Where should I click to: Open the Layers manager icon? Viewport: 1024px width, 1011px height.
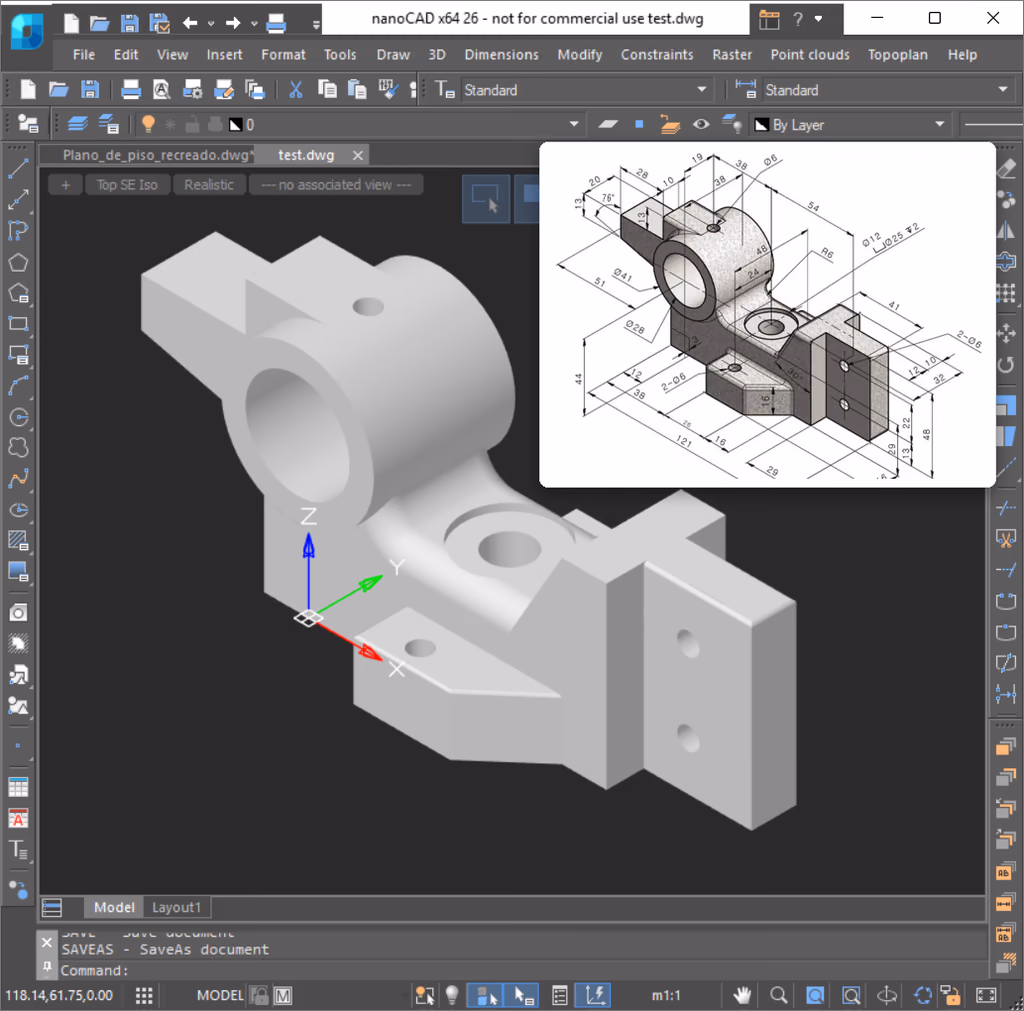coord(77,124)
